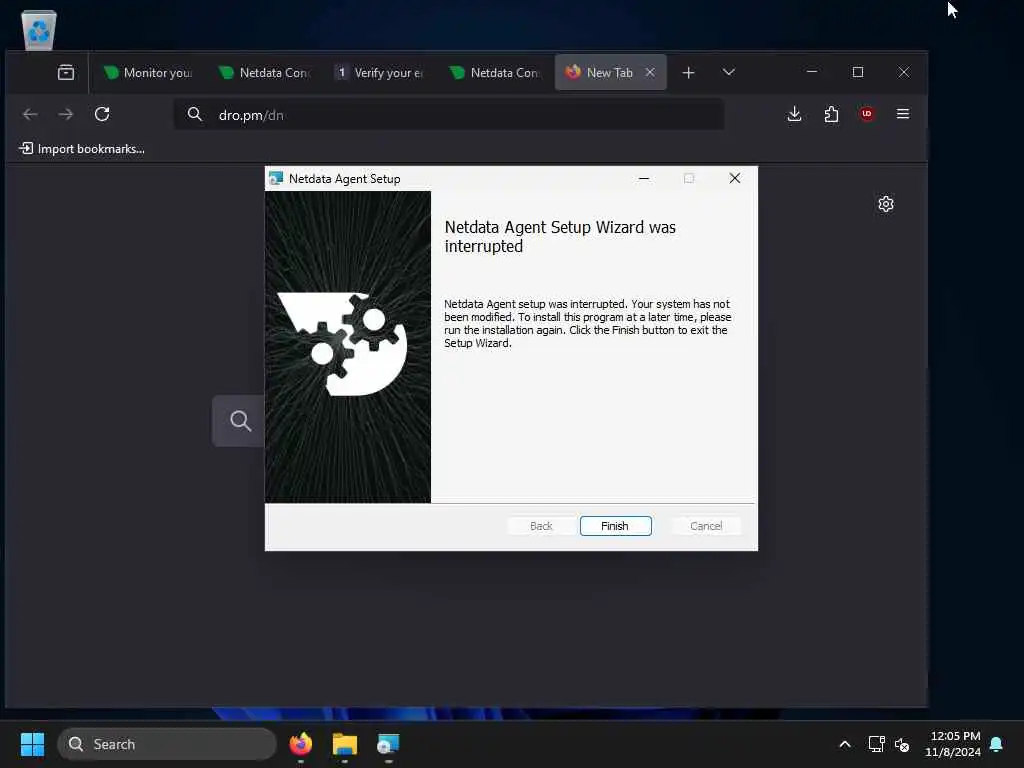Open Firefox from the taskbar

coord(301,744)
